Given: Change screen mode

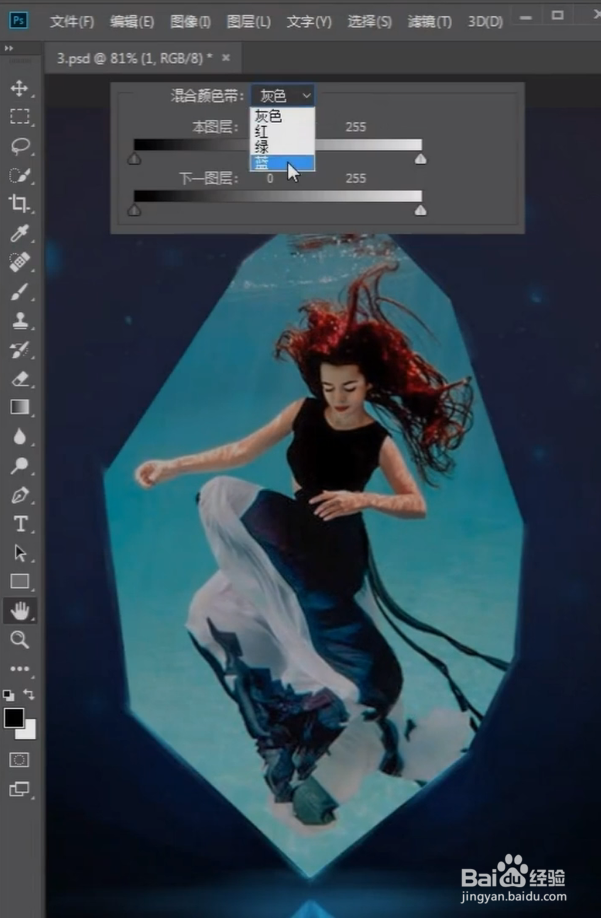Looking at the screenshot, I should 19,789.
